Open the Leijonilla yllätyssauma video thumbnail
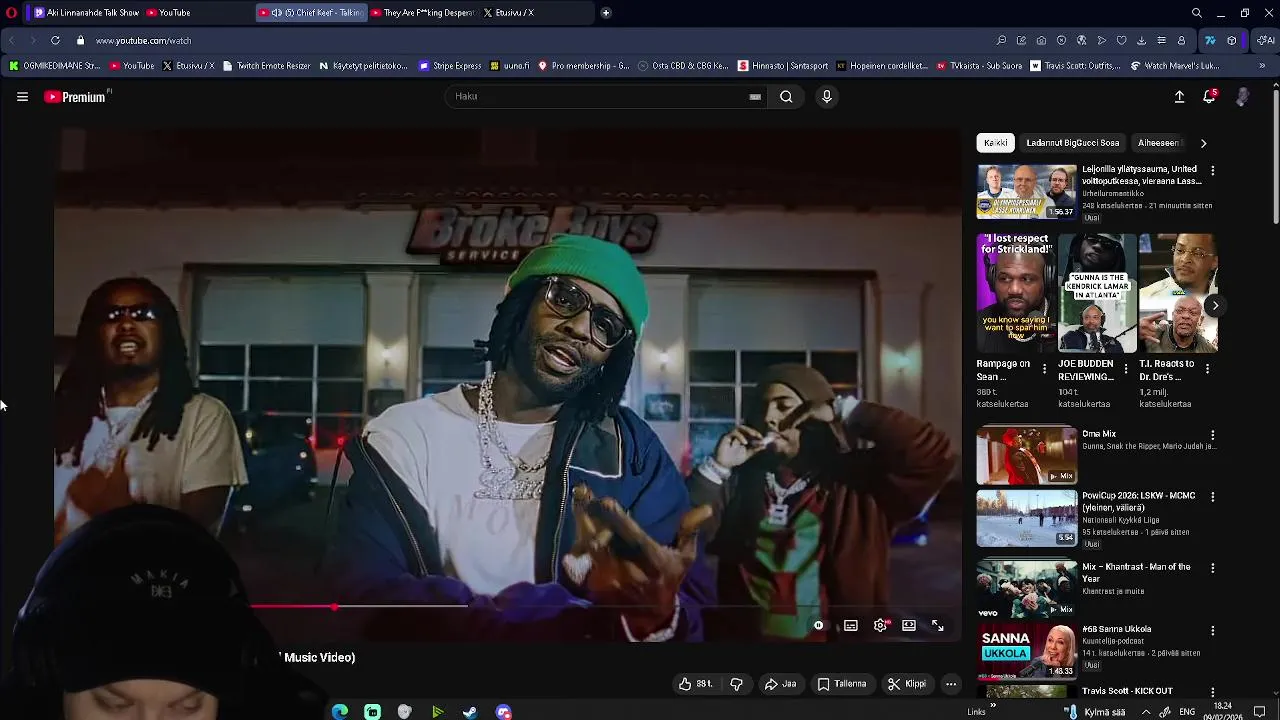 (1027, 191)
